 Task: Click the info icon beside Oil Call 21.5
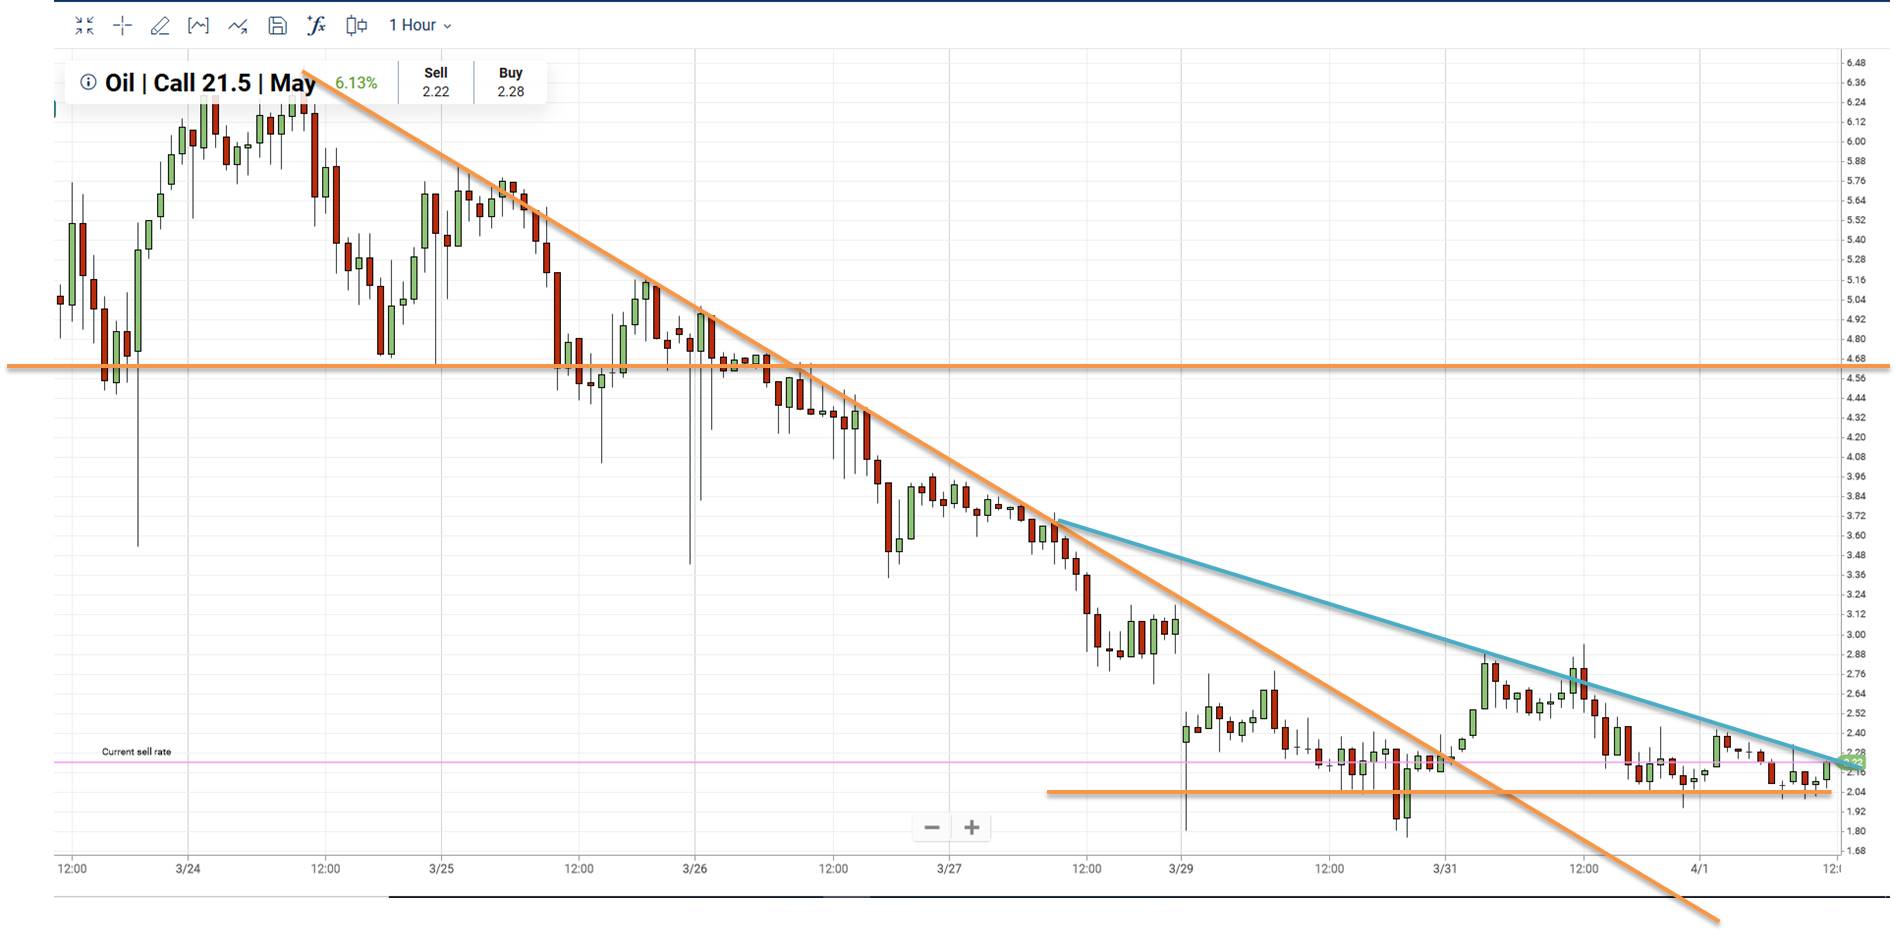pos(87,83)
